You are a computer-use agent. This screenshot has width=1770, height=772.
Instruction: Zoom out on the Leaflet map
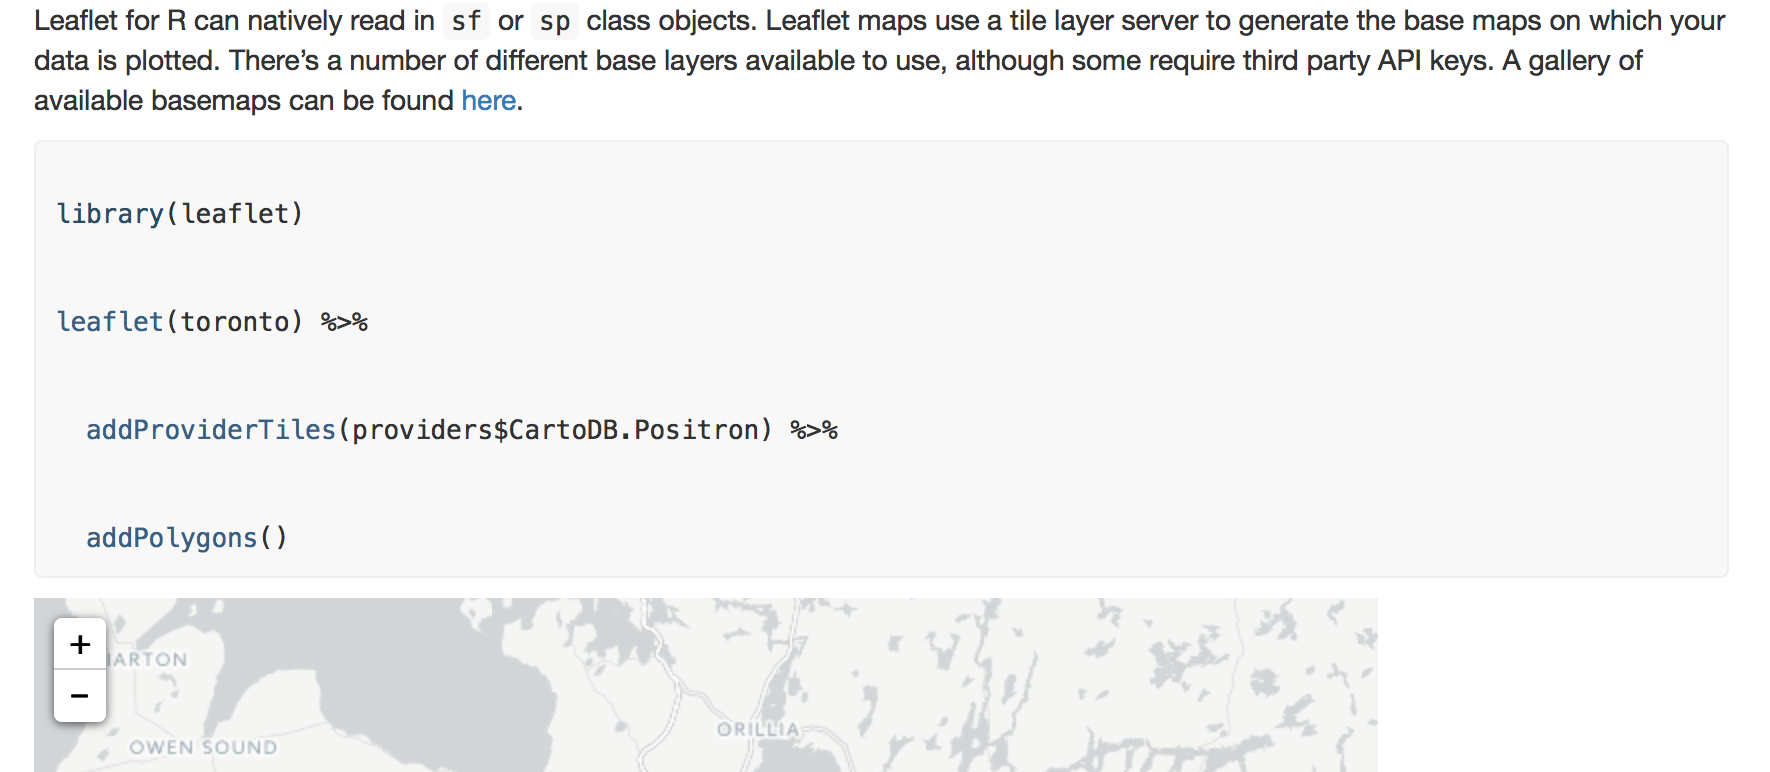click(x=80, y=696)
